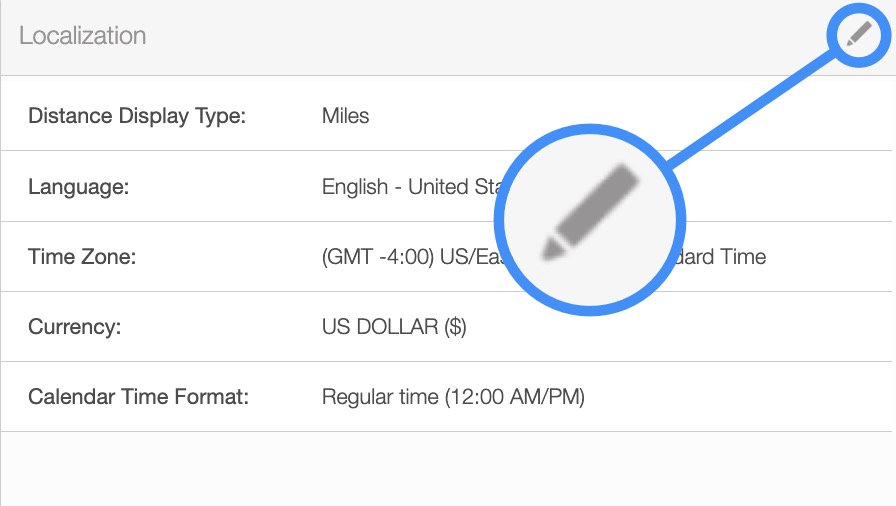Select the Currency field label
Screen dimensions: 896x506
75,327
